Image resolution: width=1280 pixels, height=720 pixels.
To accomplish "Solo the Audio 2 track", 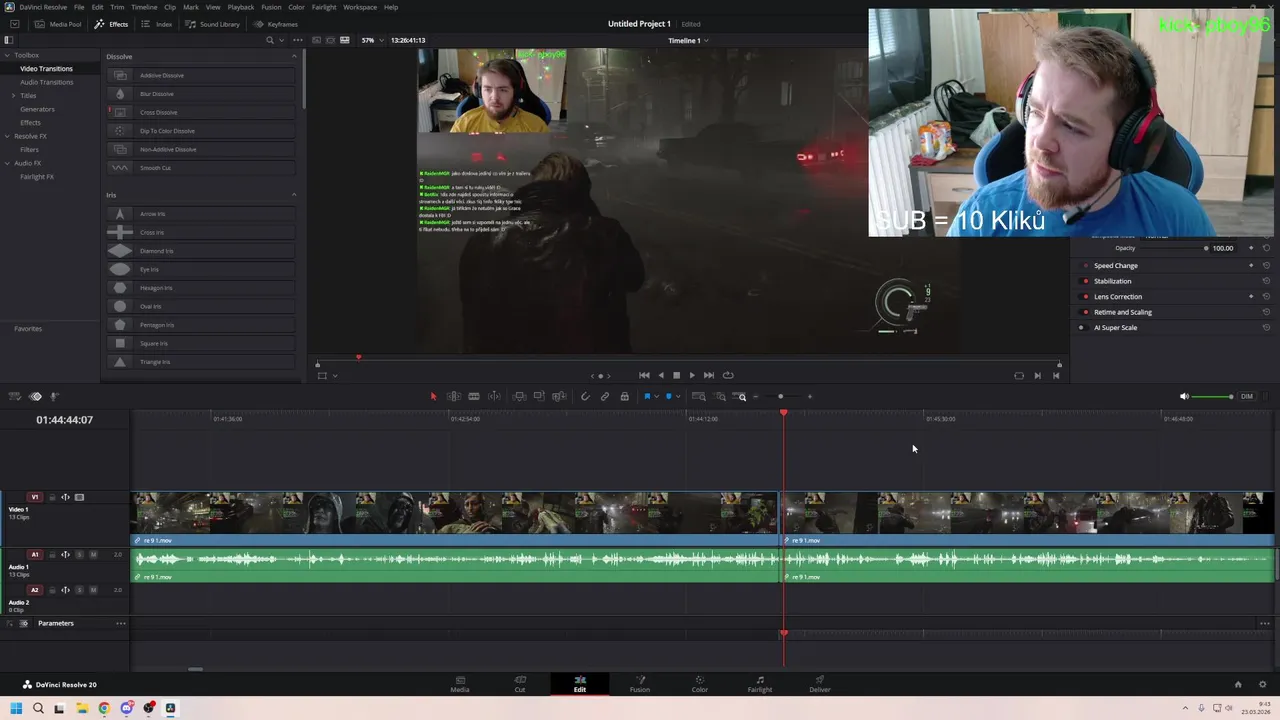I will coord(79,590).
